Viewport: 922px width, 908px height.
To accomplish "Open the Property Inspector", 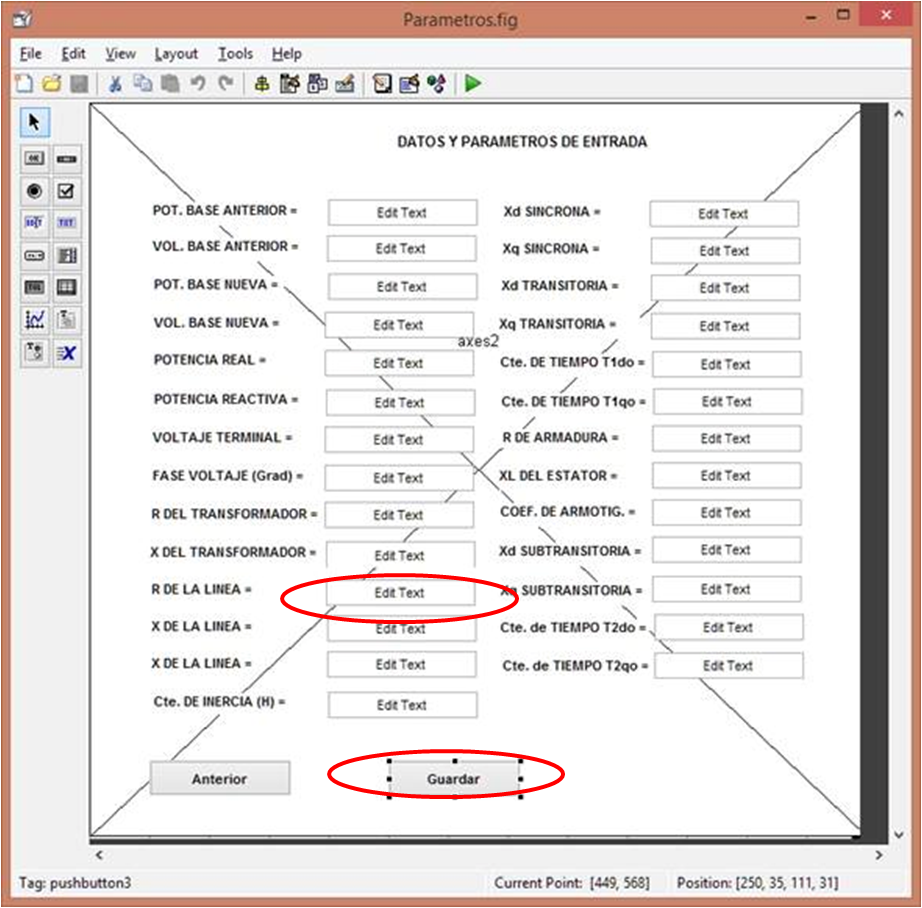I will pyautogui.click(x=409, y=84).
